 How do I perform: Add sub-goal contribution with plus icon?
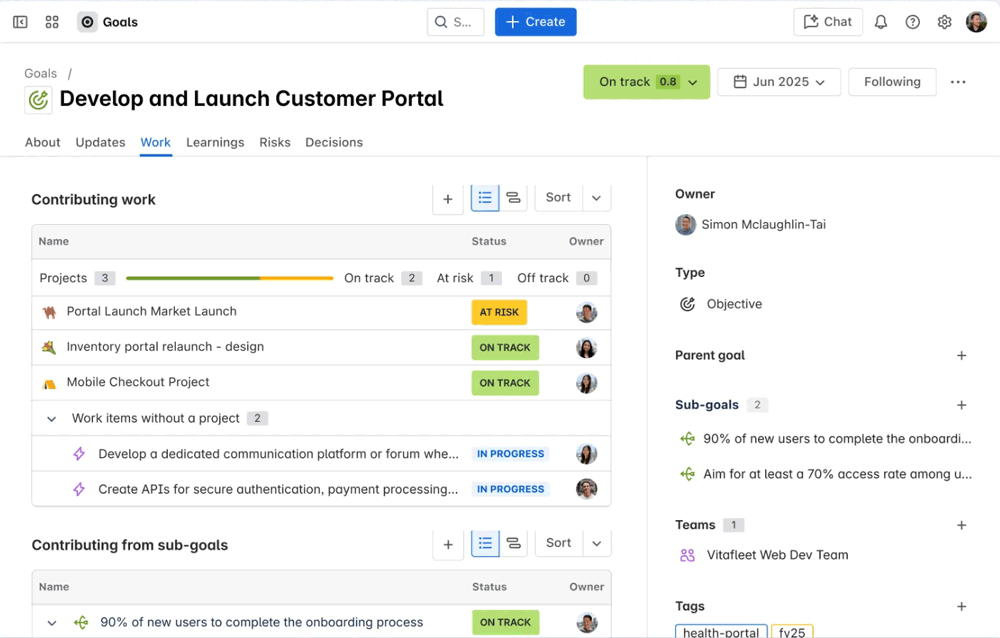pos(448,544)
